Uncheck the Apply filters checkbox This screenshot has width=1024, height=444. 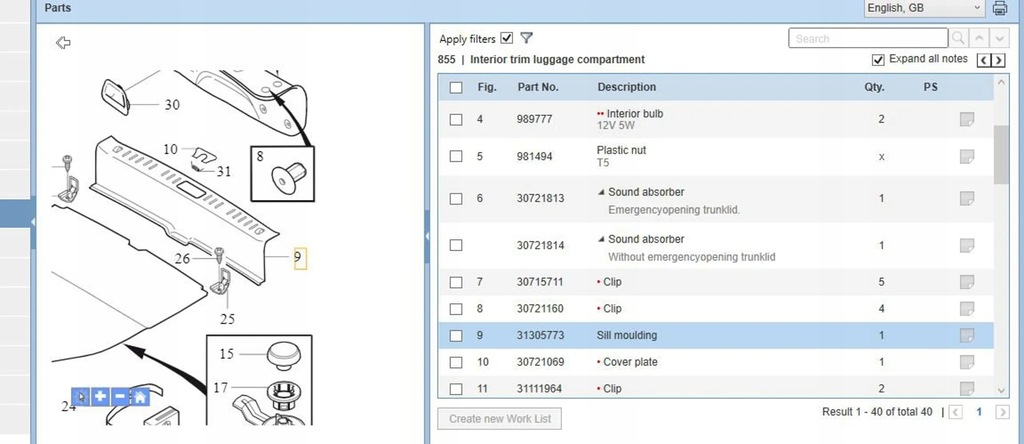click(x=507, y=38)
